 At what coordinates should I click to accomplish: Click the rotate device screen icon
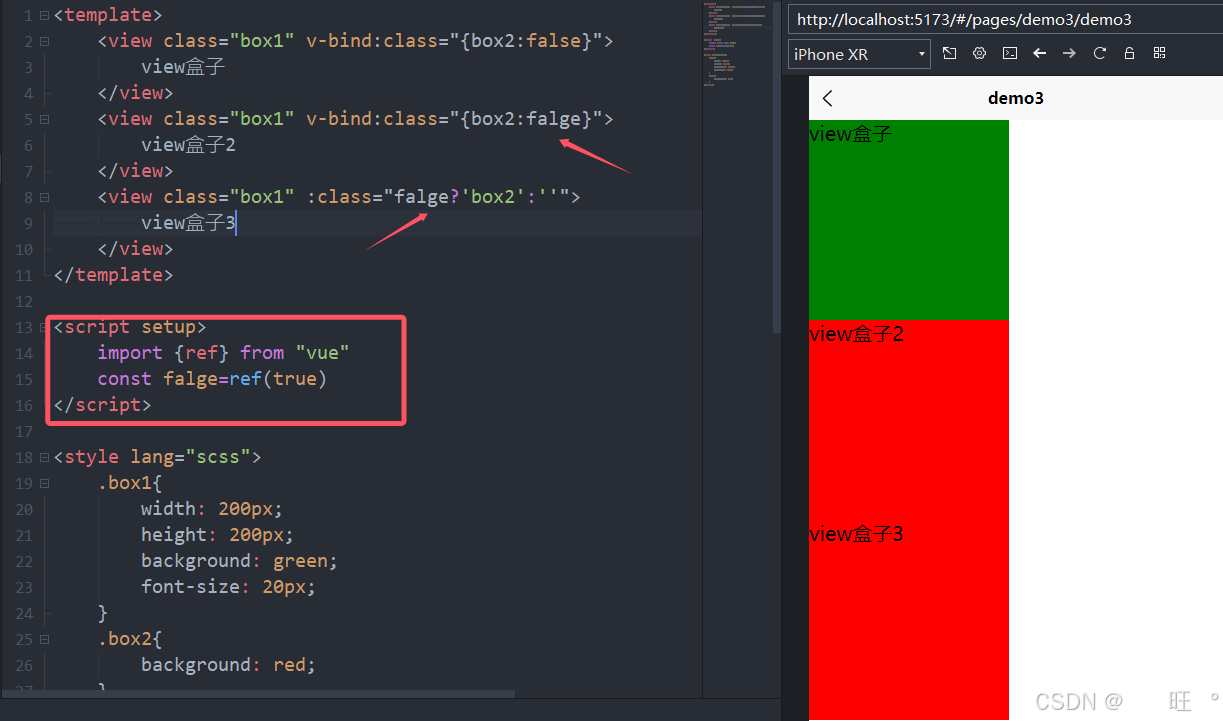(949, 53)
